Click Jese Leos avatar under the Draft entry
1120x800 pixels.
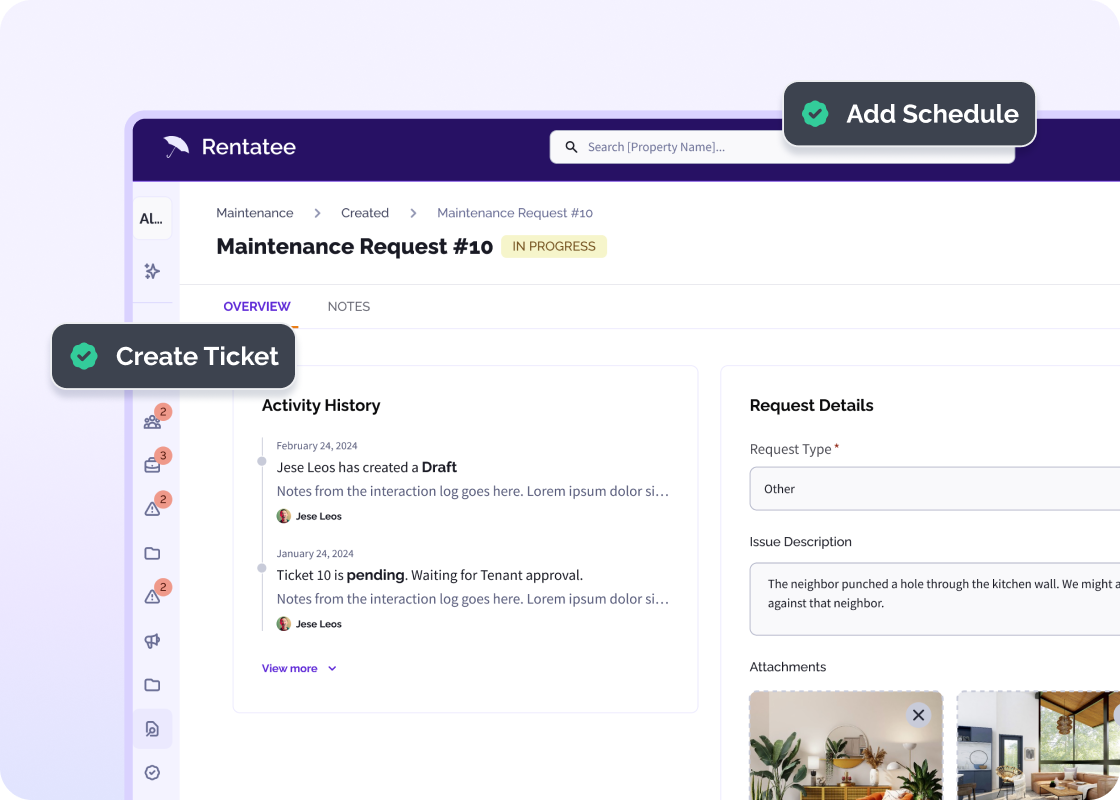284,516
